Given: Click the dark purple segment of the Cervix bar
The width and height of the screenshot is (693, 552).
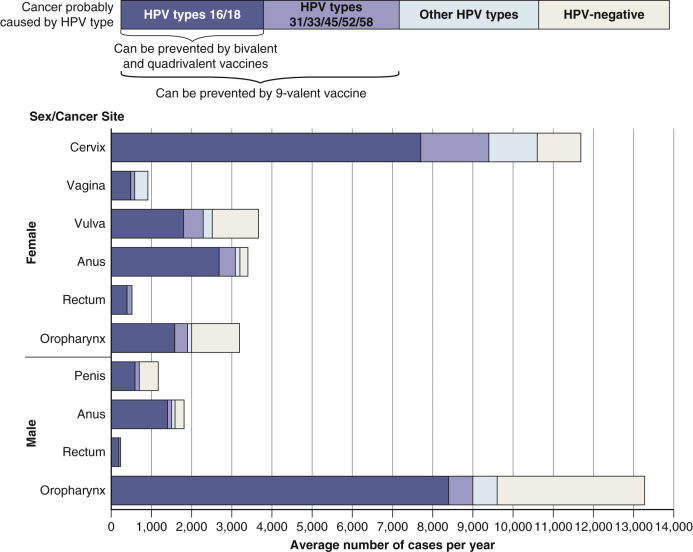Looking at the screenshot, I should click(265, 147).
